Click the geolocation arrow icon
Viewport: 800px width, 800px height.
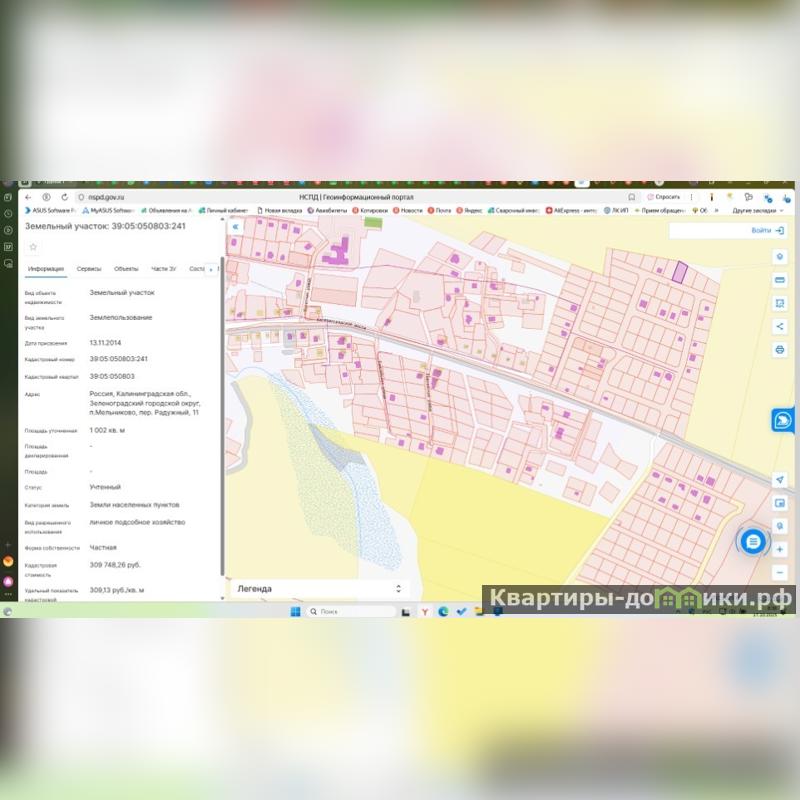(x=780, y=480)
